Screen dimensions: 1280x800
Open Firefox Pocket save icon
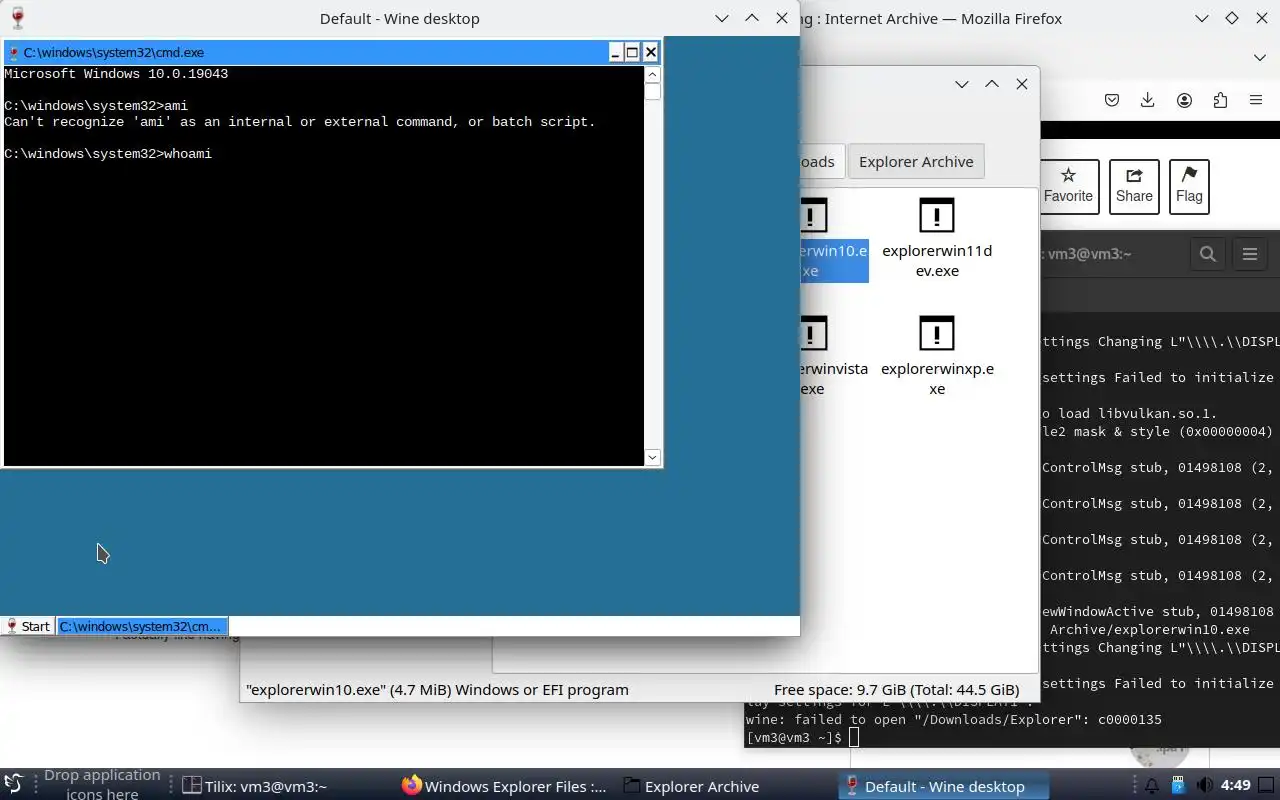(x=1112, y=100)
